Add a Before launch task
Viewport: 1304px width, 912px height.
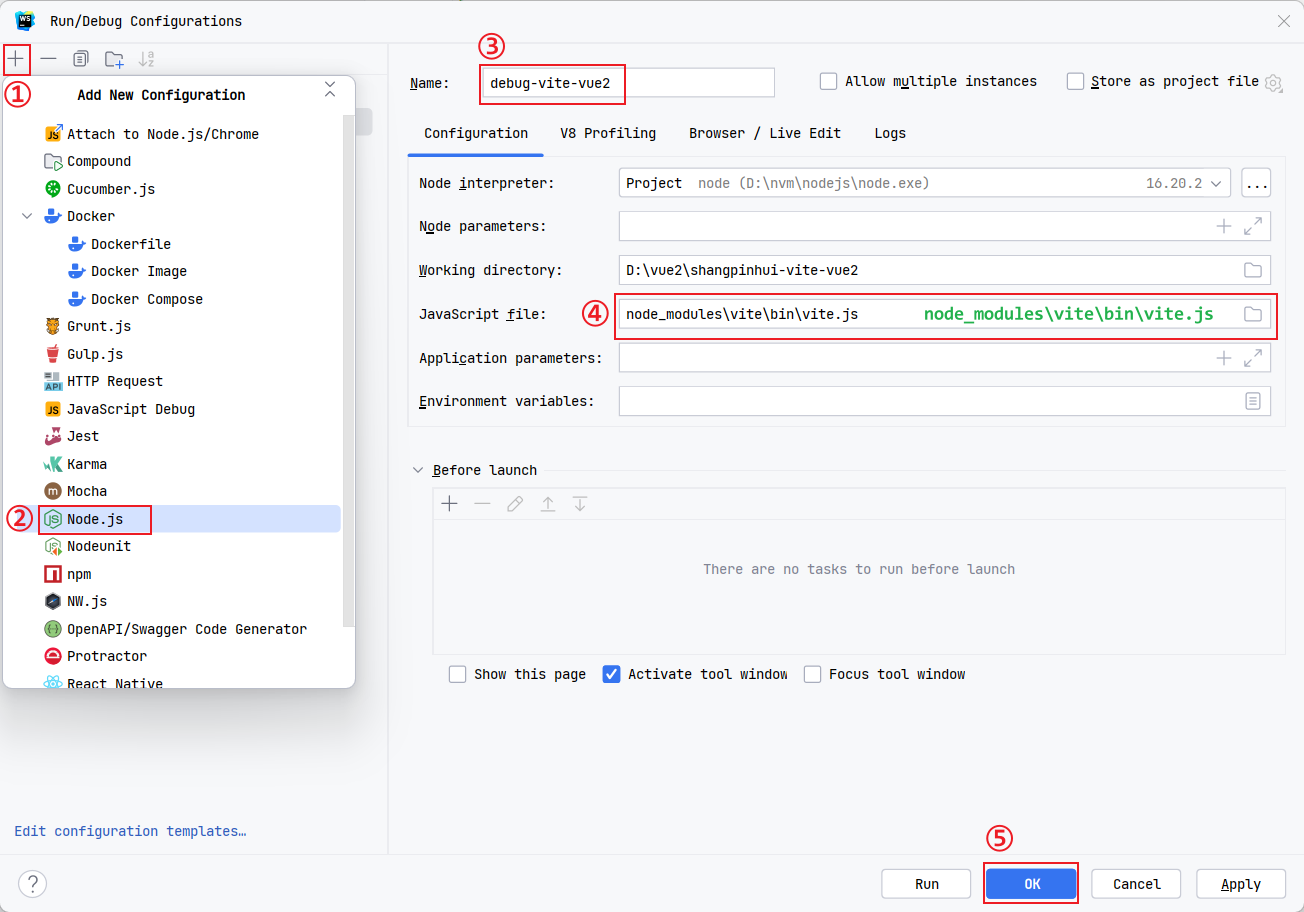point(450,504)
